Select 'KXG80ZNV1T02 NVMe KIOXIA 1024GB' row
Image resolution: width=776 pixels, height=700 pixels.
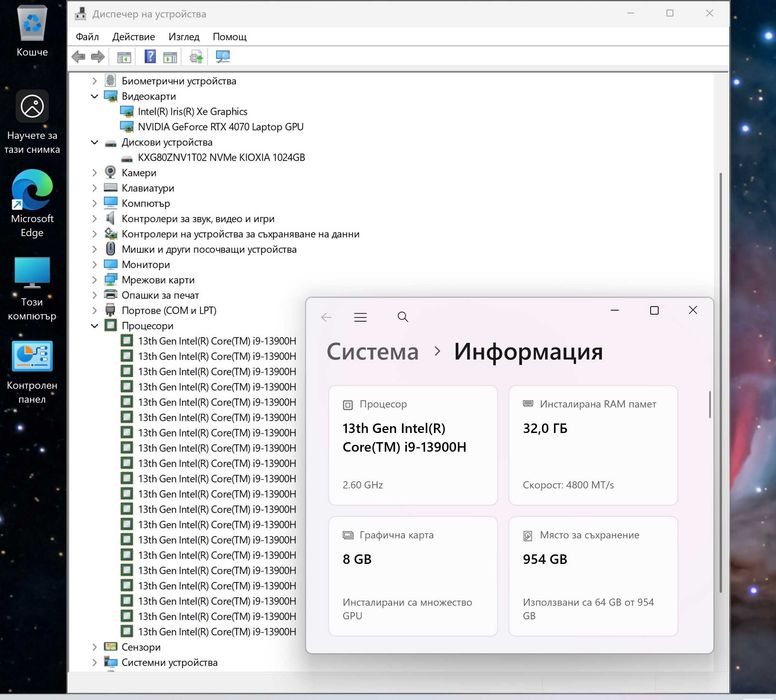tap(221, 157)
